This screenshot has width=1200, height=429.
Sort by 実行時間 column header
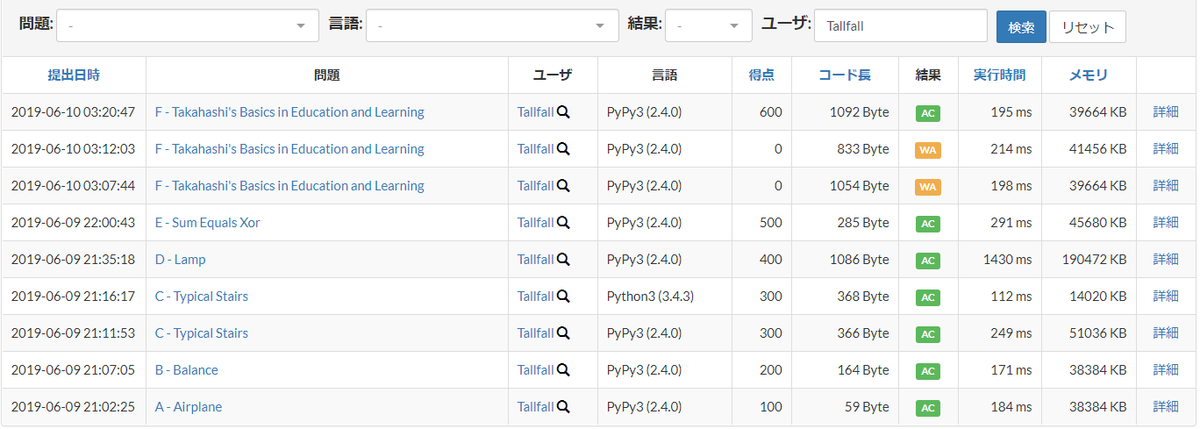pyautogui.click(x=999, y=75)
